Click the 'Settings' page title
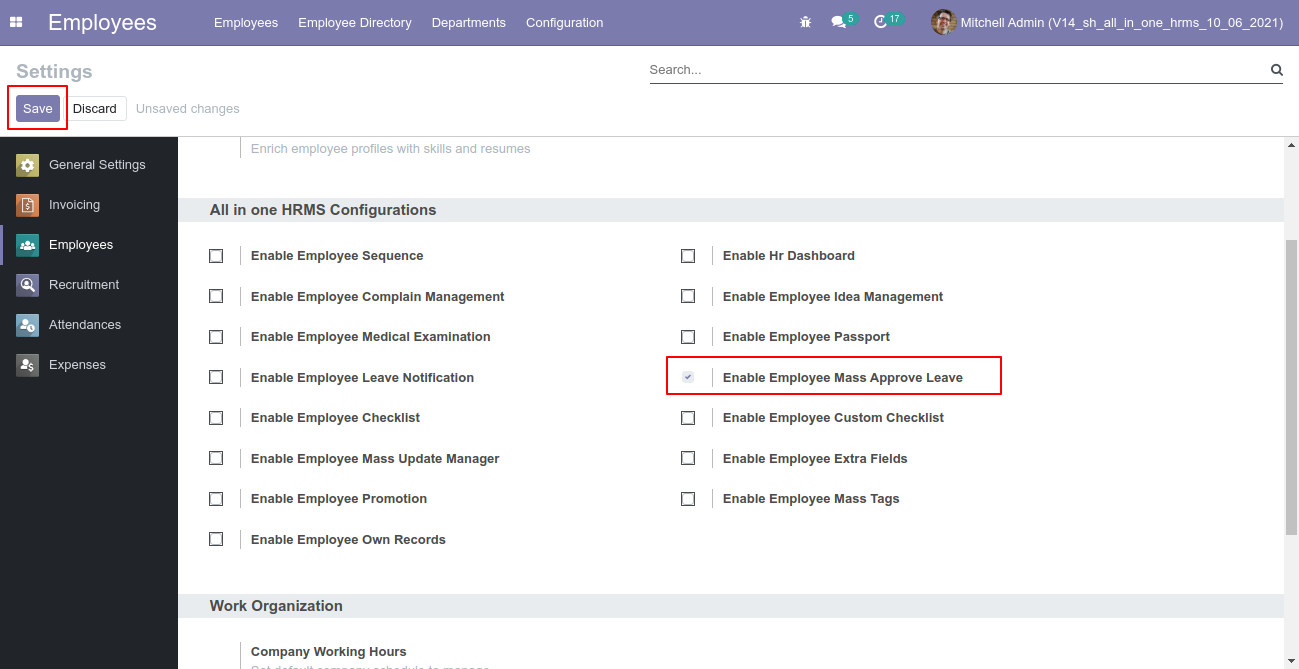The width and height of the screenshot is (1299, 669). [x=54, y=72]
